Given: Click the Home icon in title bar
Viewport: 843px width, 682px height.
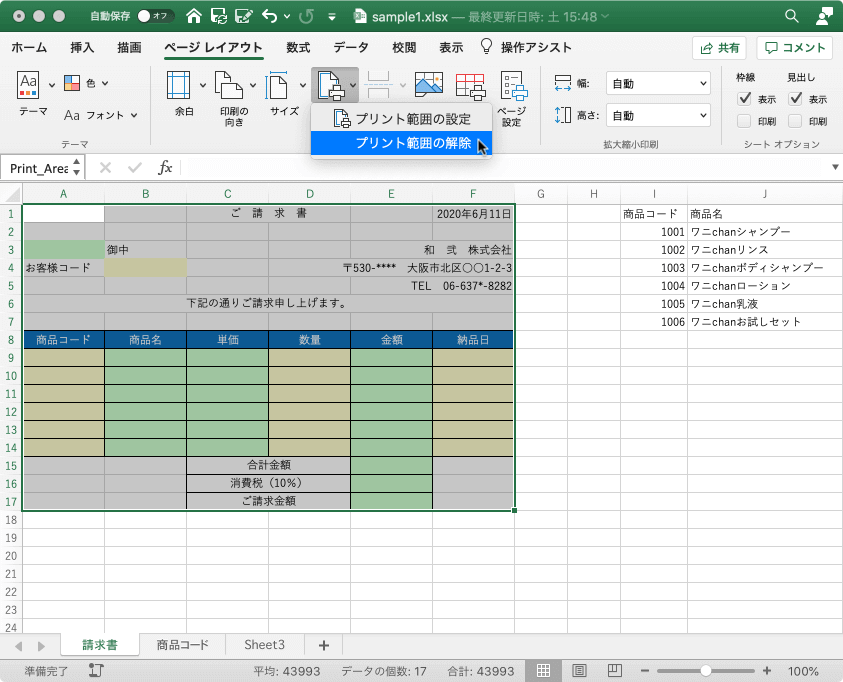Looking at the screenshot, I should pyautogui.click(x=194, y=17).
